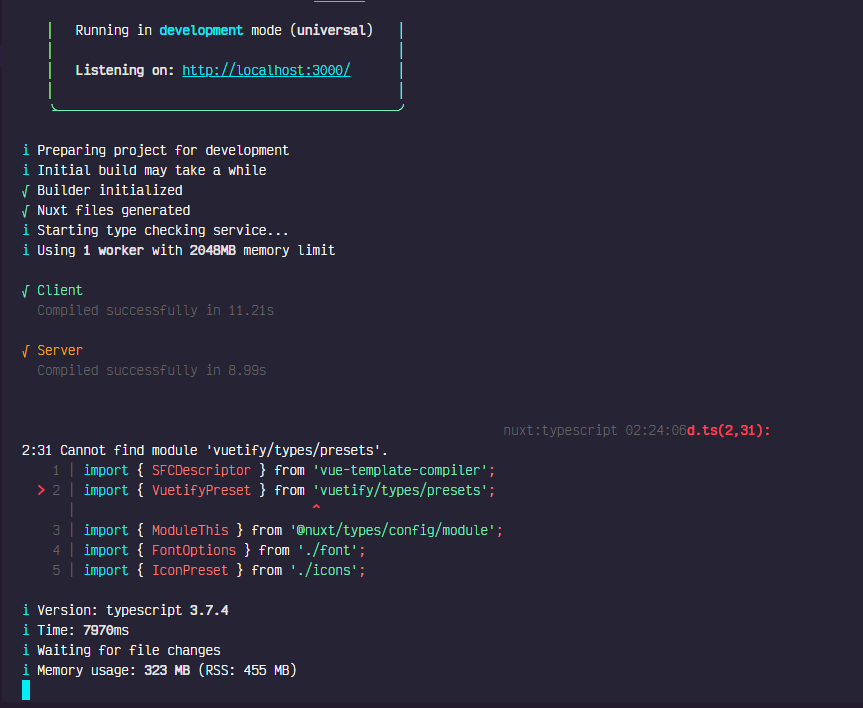The height and width of the screenshot is (708, 863).
Task: Click the red error arrow beside line 2
Action: pyautogui.click(x=41, y=490)
